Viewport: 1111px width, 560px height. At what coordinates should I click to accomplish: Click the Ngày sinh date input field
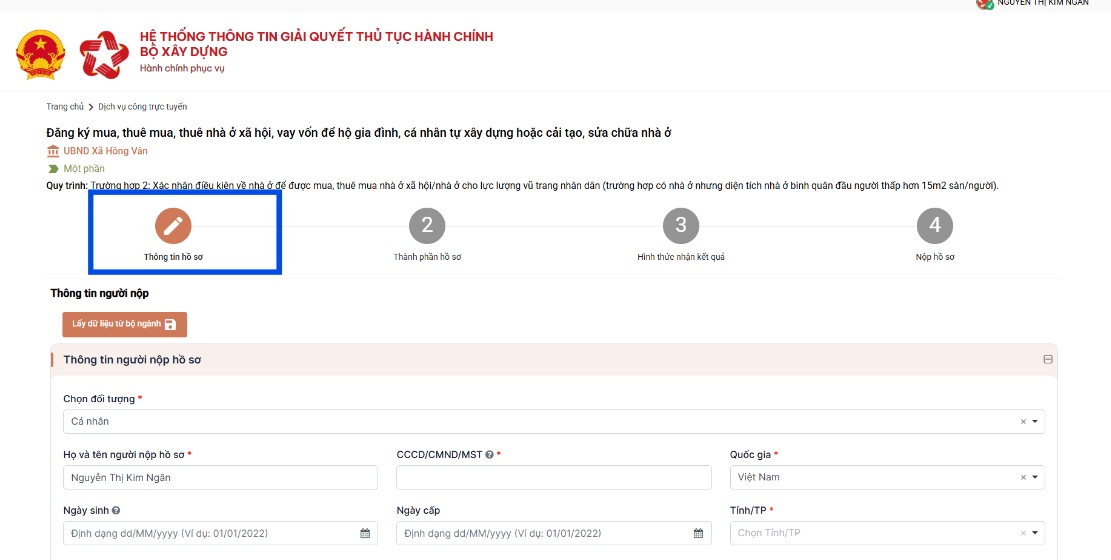point(220,533)
